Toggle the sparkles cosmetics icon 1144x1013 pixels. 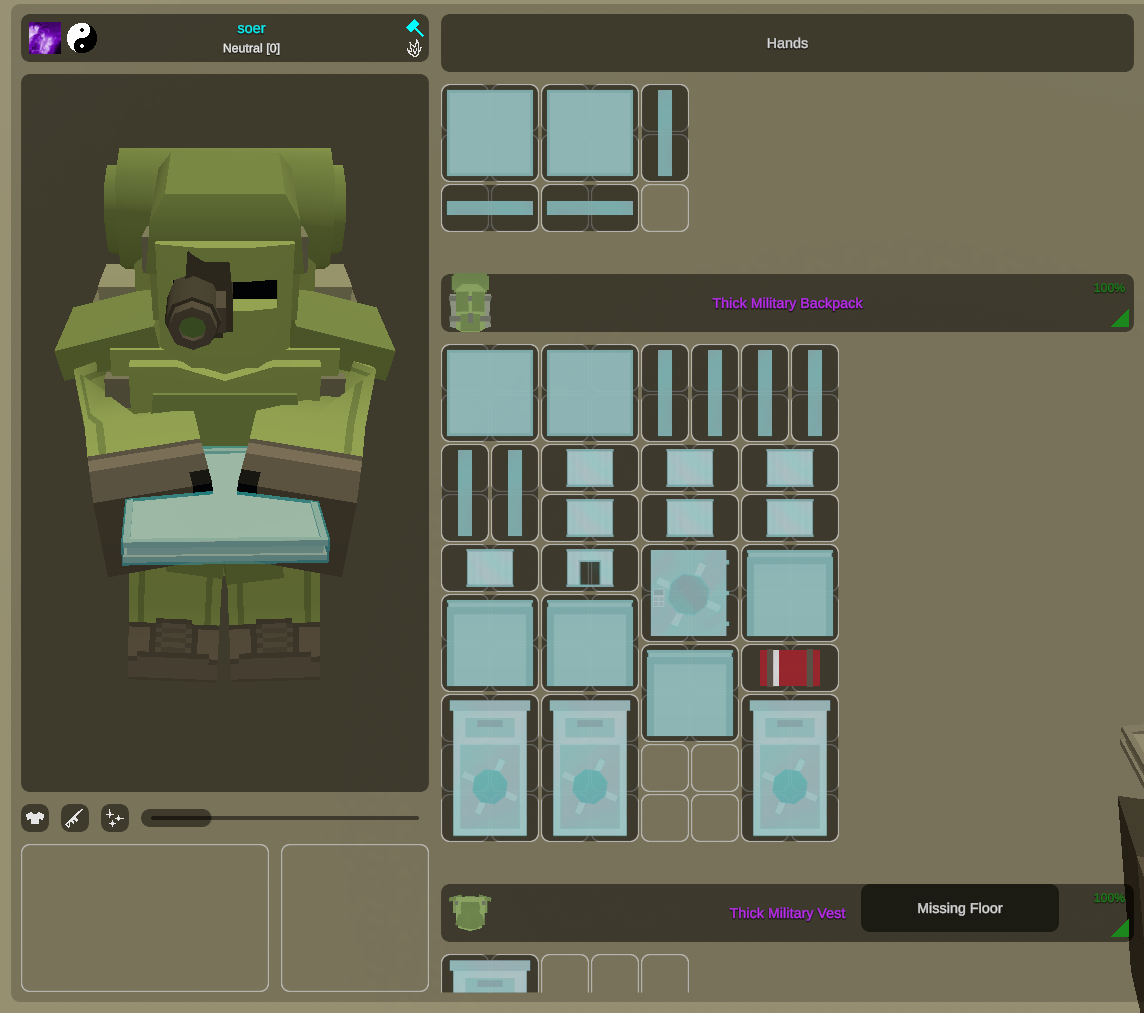coord(115,817)
